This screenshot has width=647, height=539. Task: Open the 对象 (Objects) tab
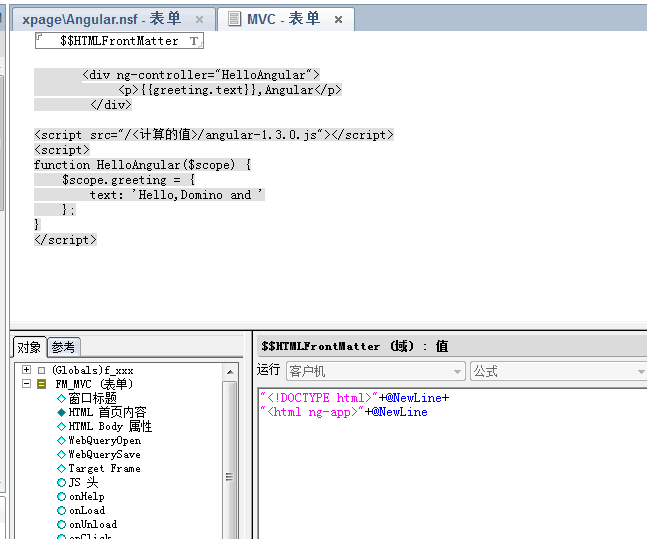click(x=29, y=347)
